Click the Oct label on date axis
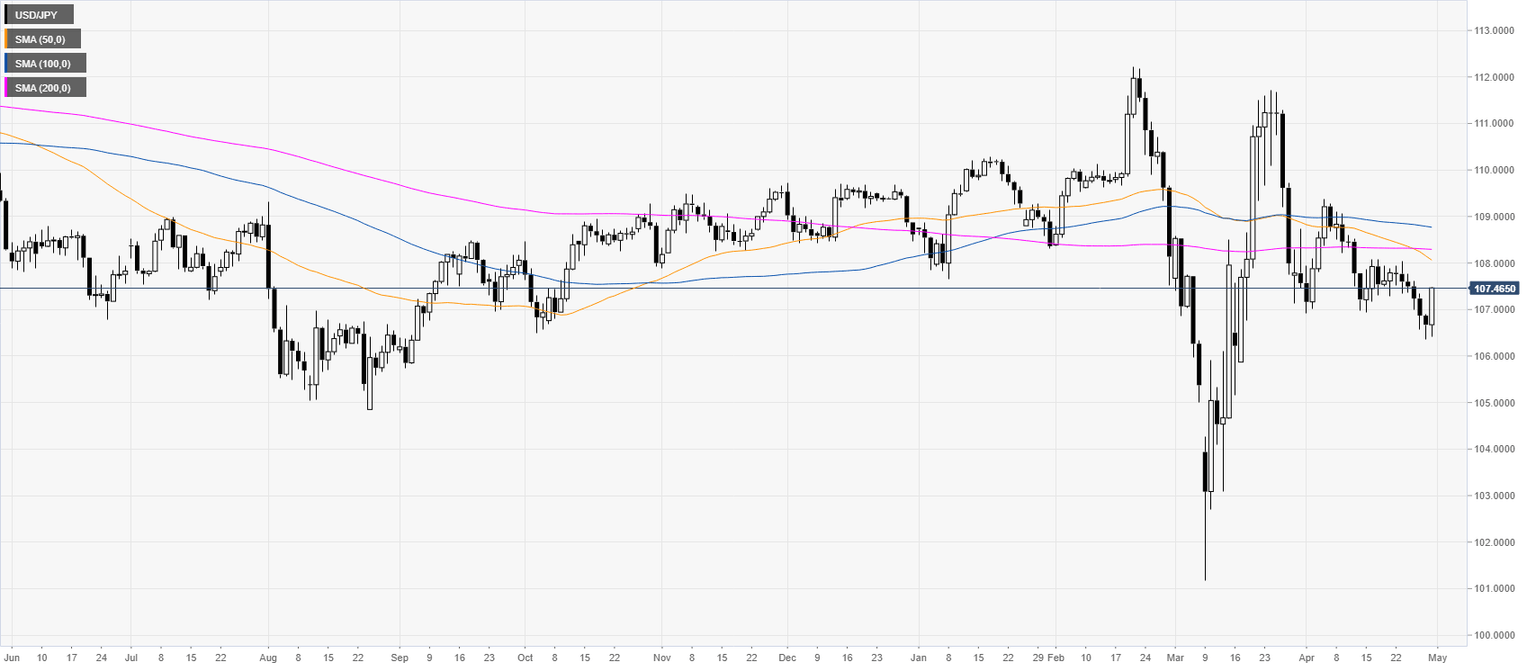This screenshot has width=1536, height=669. pyautogui.click(x=526, y=659)
